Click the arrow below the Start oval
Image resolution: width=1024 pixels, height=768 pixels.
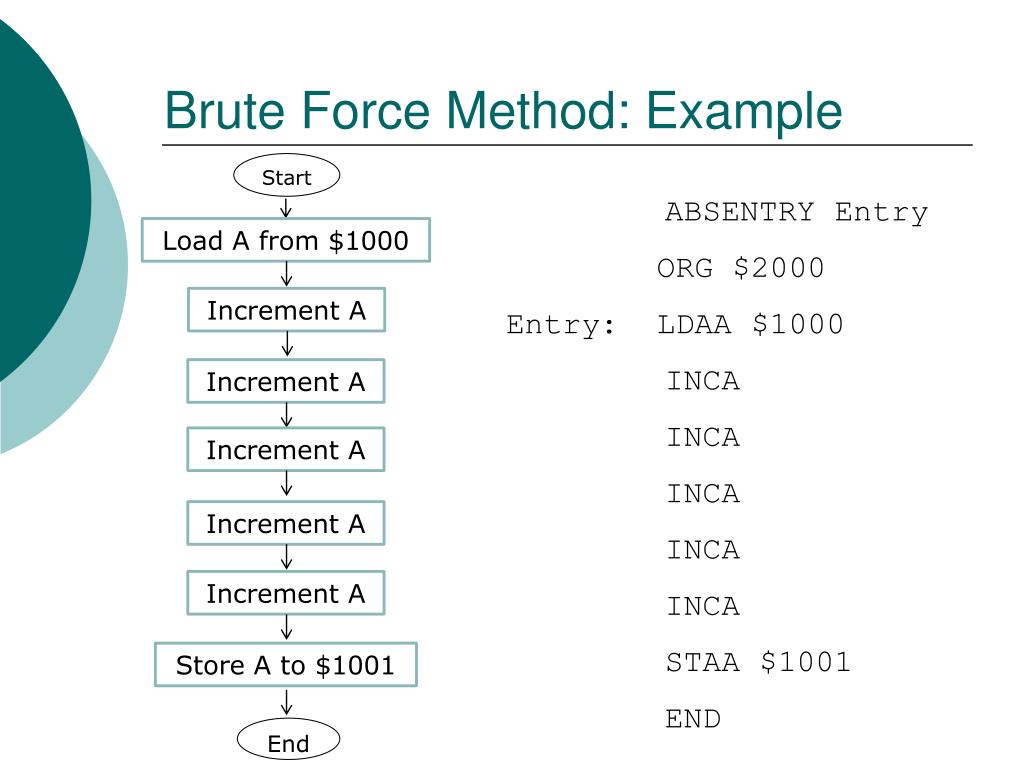coord(286,208)
